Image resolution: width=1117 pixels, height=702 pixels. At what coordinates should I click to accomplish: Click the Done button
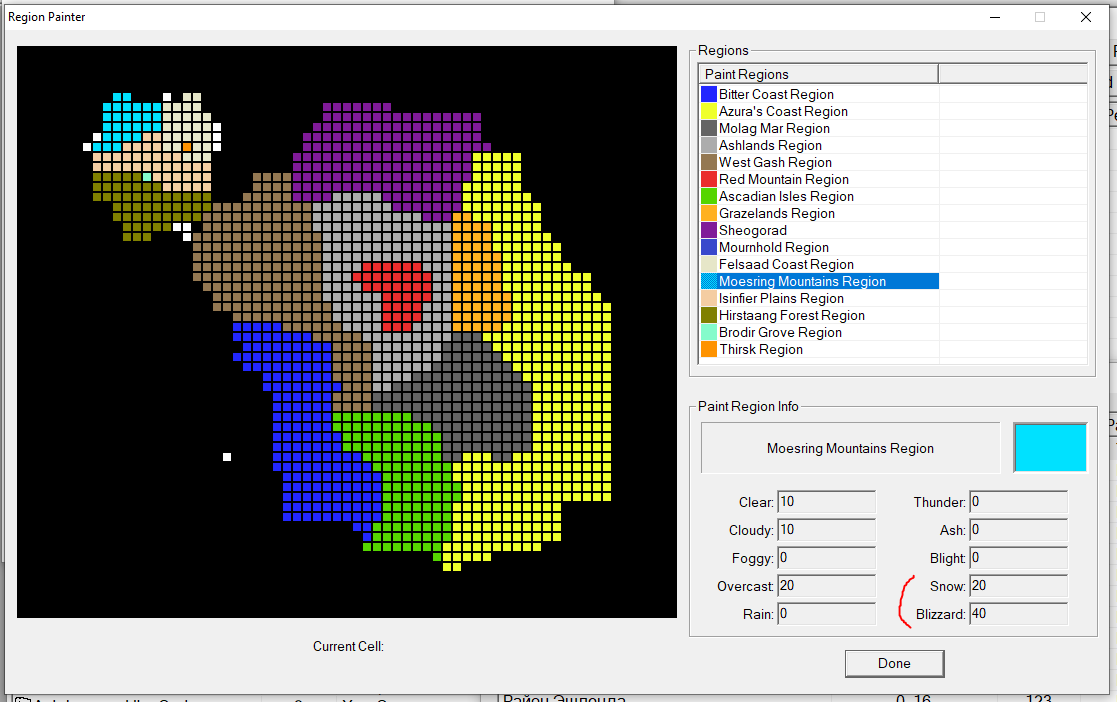pyautogui.click(x=895, y=664)
